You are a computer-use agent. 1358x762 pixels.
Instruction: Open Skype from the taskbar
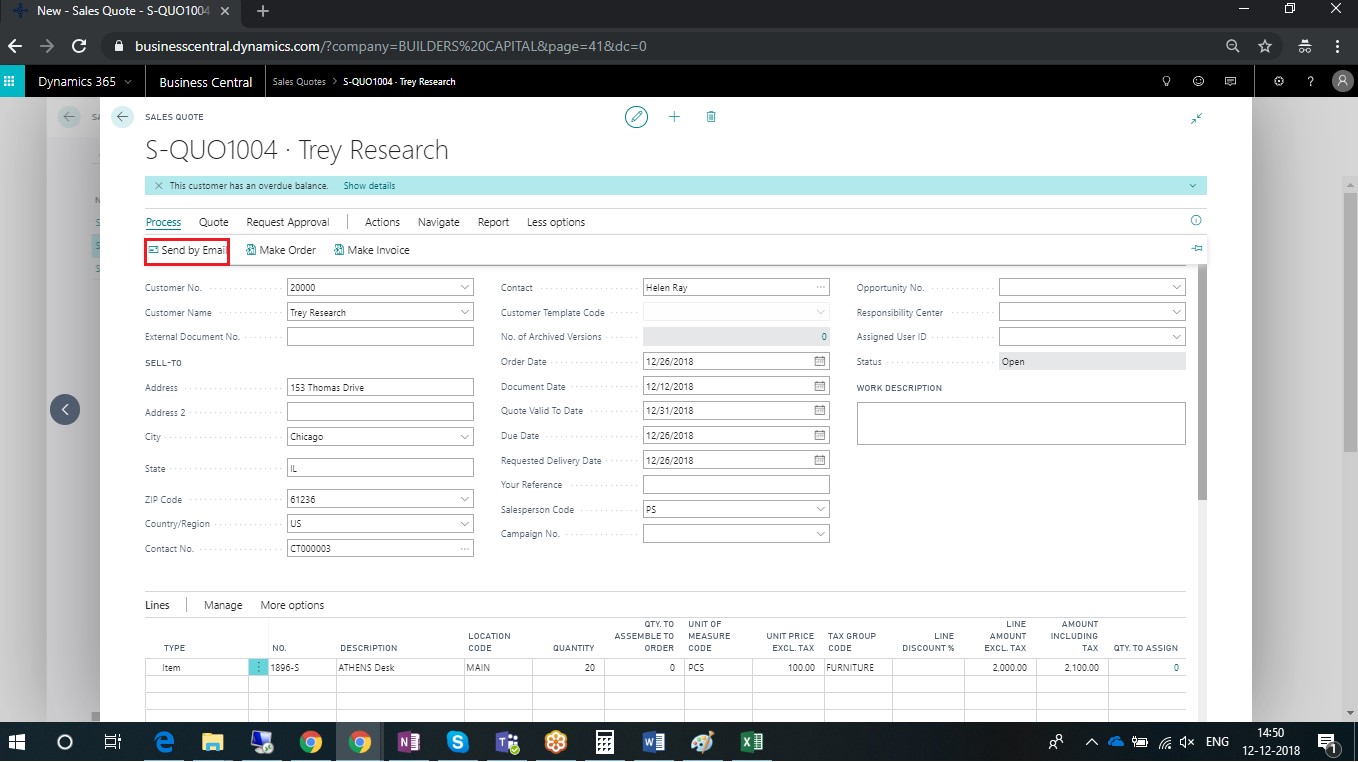tap(458, 743)
